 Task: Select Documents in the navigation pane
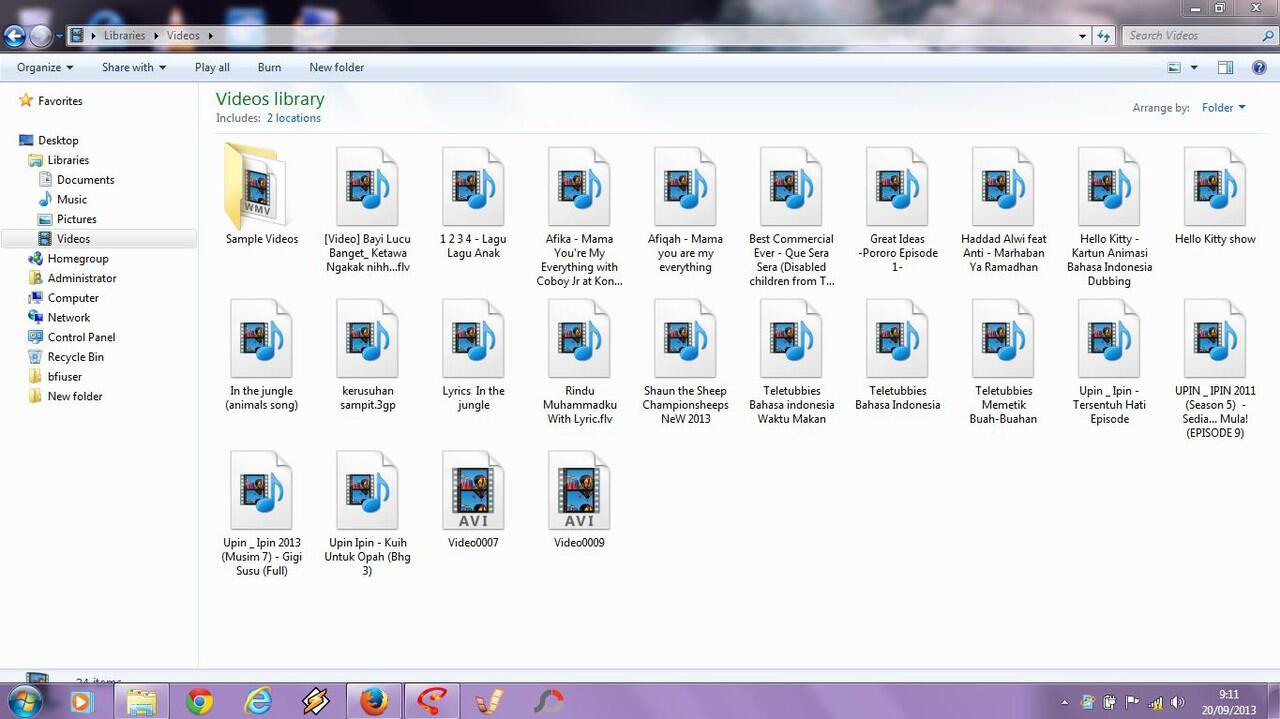pos(85,180)
